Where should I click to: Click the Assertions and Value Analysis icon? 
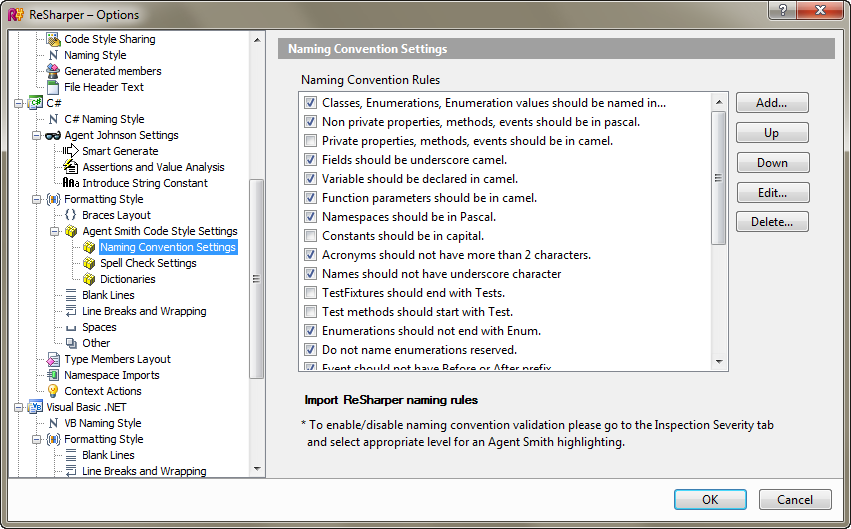[x=71, y=167]
